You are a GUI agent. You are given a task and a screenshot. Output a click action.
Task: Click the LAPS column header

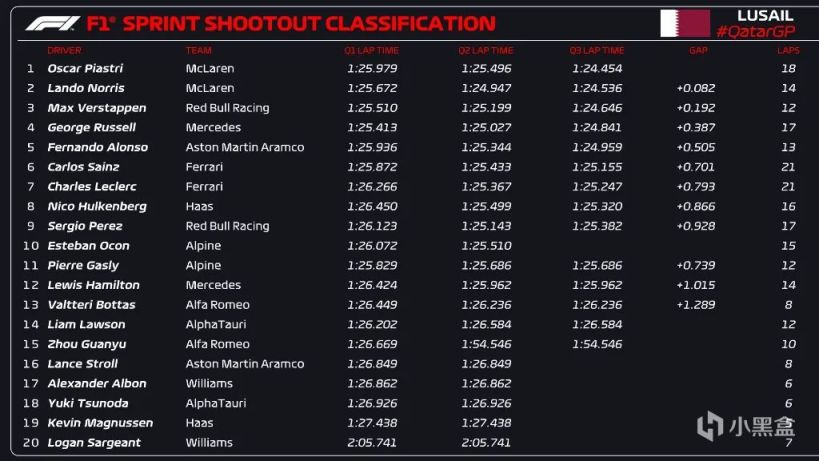point(789,50)
